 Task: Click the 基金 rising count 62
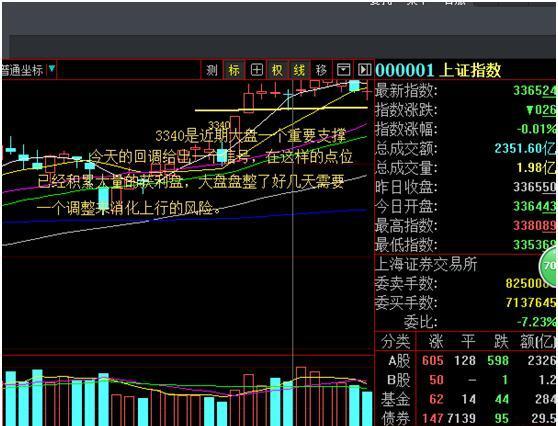click(x=436, y=399)
